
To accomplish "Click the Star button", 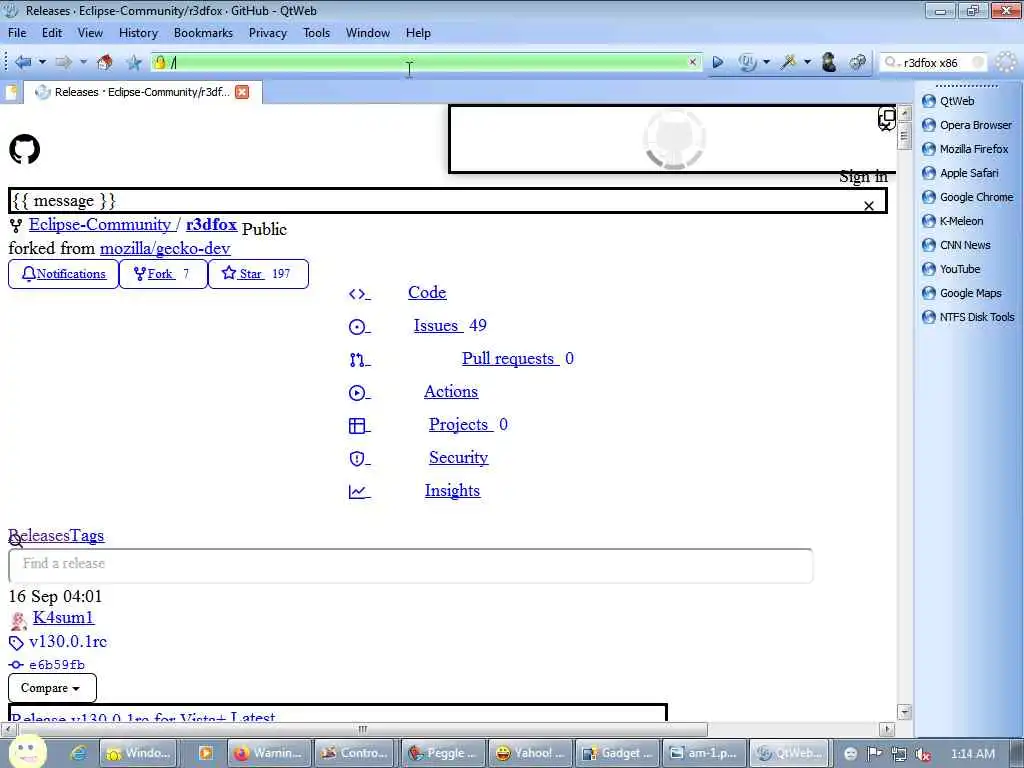I will (258, 274).
